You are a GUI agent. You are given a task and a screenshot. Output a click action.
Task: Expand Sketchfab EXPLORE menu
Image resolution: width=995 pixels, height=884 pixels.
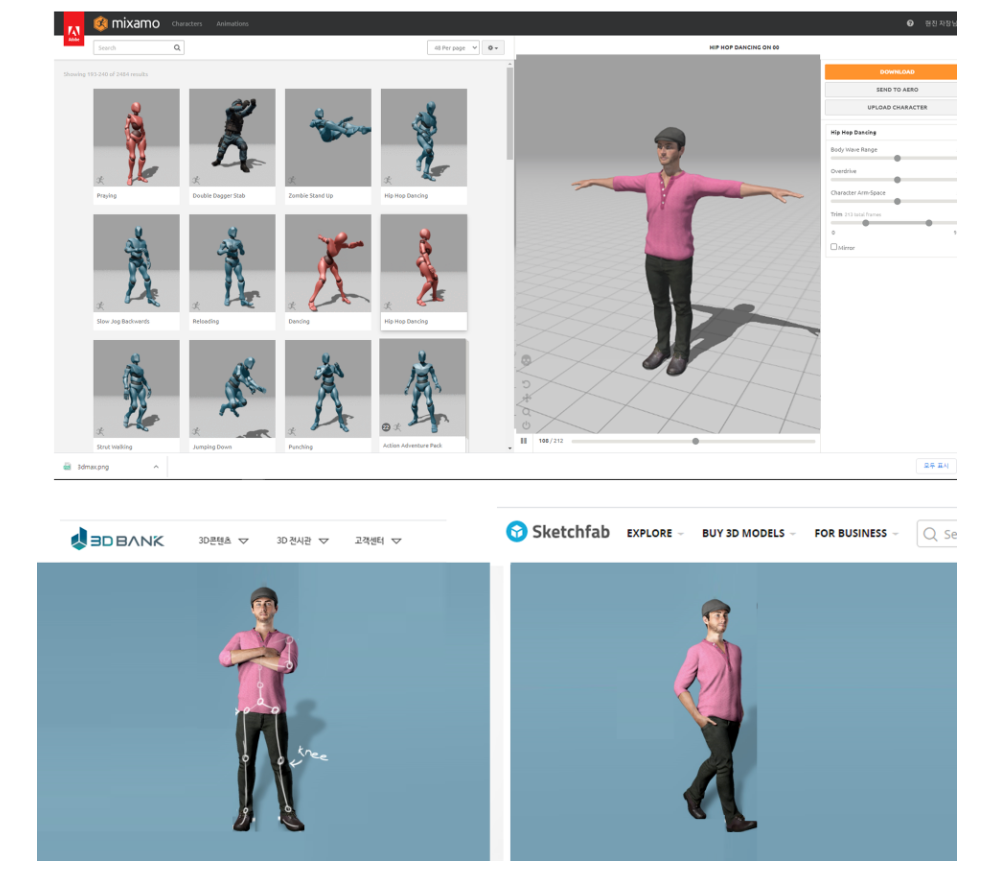pos(655,533)
